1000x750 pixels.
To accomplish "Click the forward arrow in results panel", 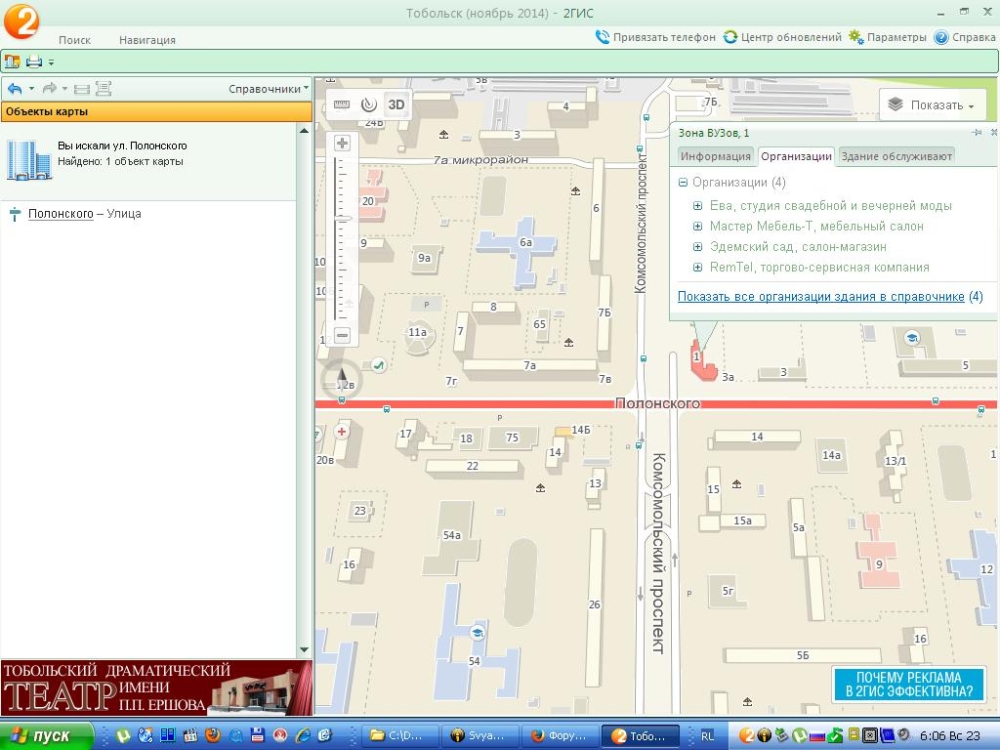I will (x=49, y=89).
